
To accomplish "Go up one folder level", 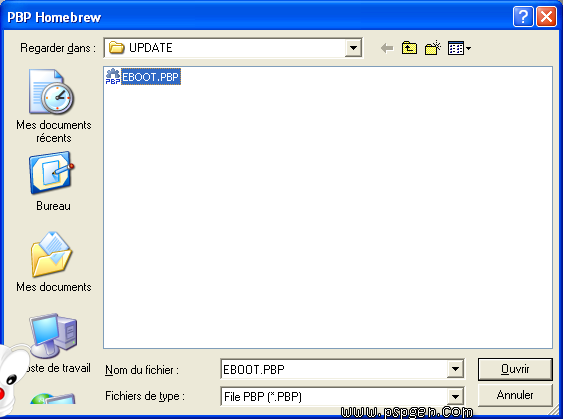I will [x=409, y=48].
